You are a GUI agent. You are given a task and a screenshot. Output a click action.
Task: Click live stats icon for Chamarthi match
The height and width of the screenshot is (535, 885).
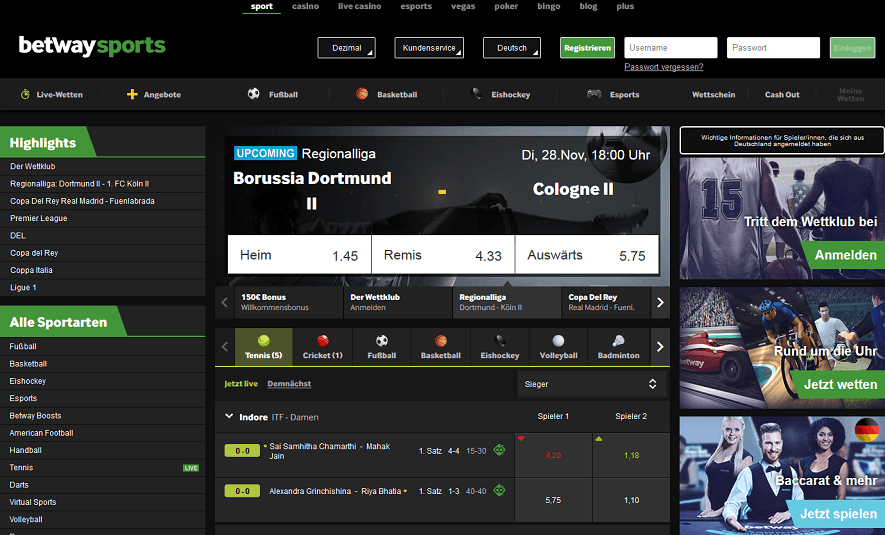[499, 450]
